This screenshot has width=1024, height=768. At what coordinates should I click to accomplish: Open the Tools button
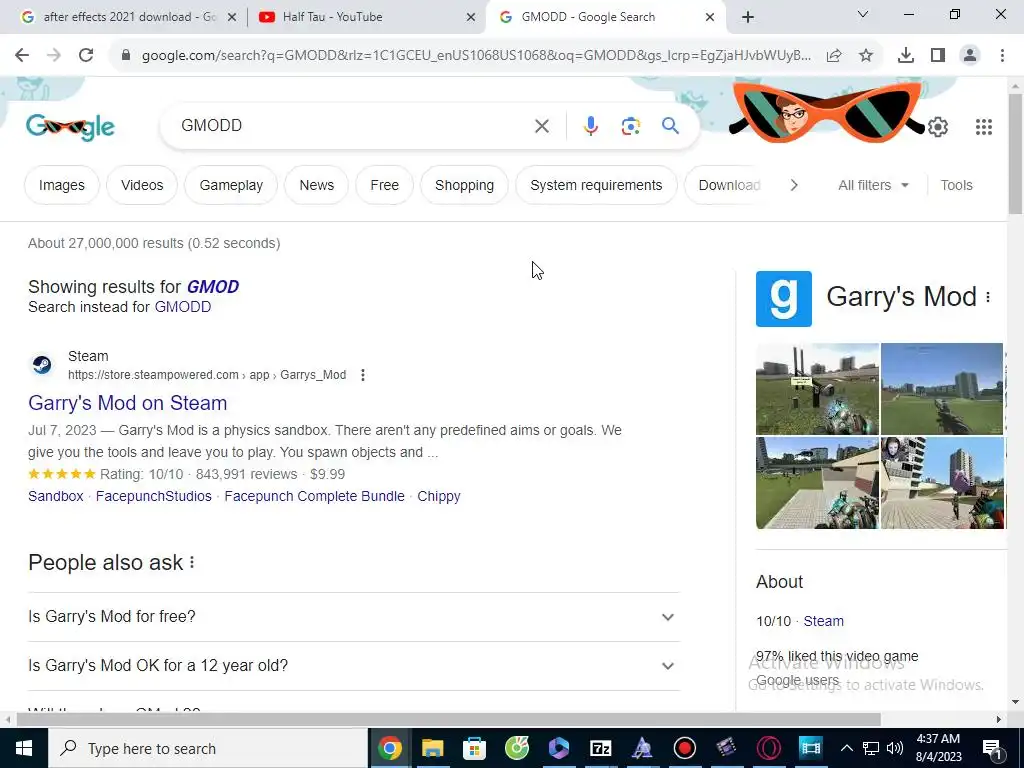(956, 185)
